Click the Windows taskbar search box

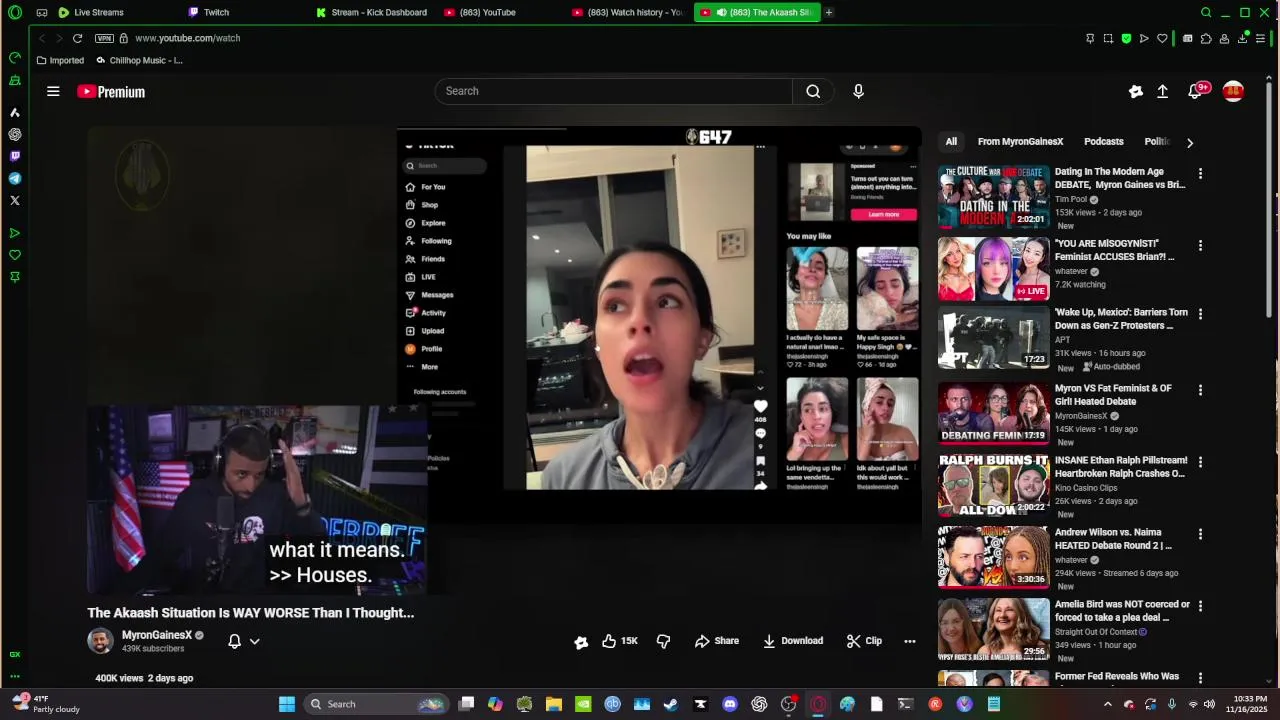(x=375, y=704)
